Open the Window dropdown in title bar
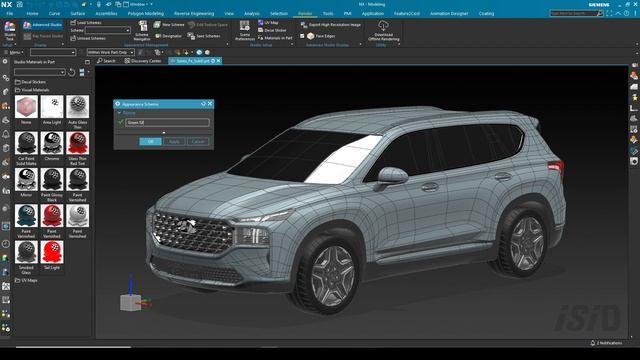Viewport: 640px width, 360px height. [138, 4]
